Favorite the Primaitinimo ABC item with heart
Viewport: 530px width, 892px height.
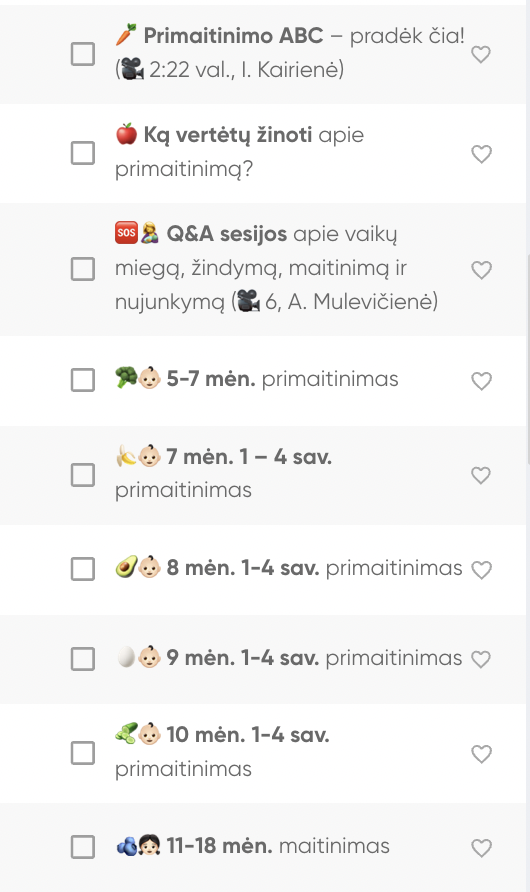click(x=481, y=54)
